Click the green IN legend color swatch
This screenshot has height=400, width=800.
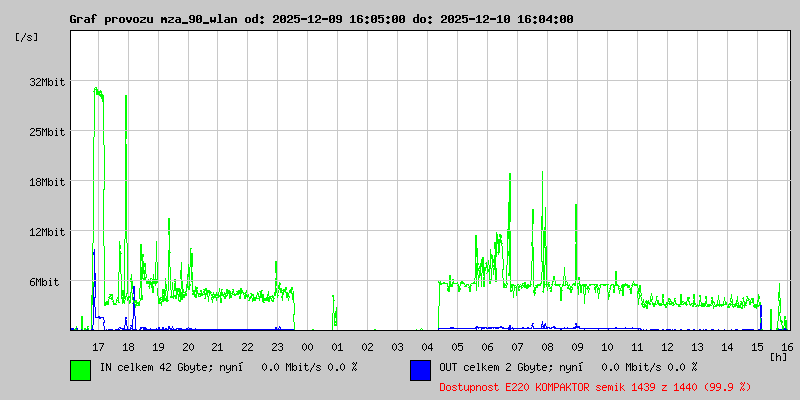(x=81, y=370)
